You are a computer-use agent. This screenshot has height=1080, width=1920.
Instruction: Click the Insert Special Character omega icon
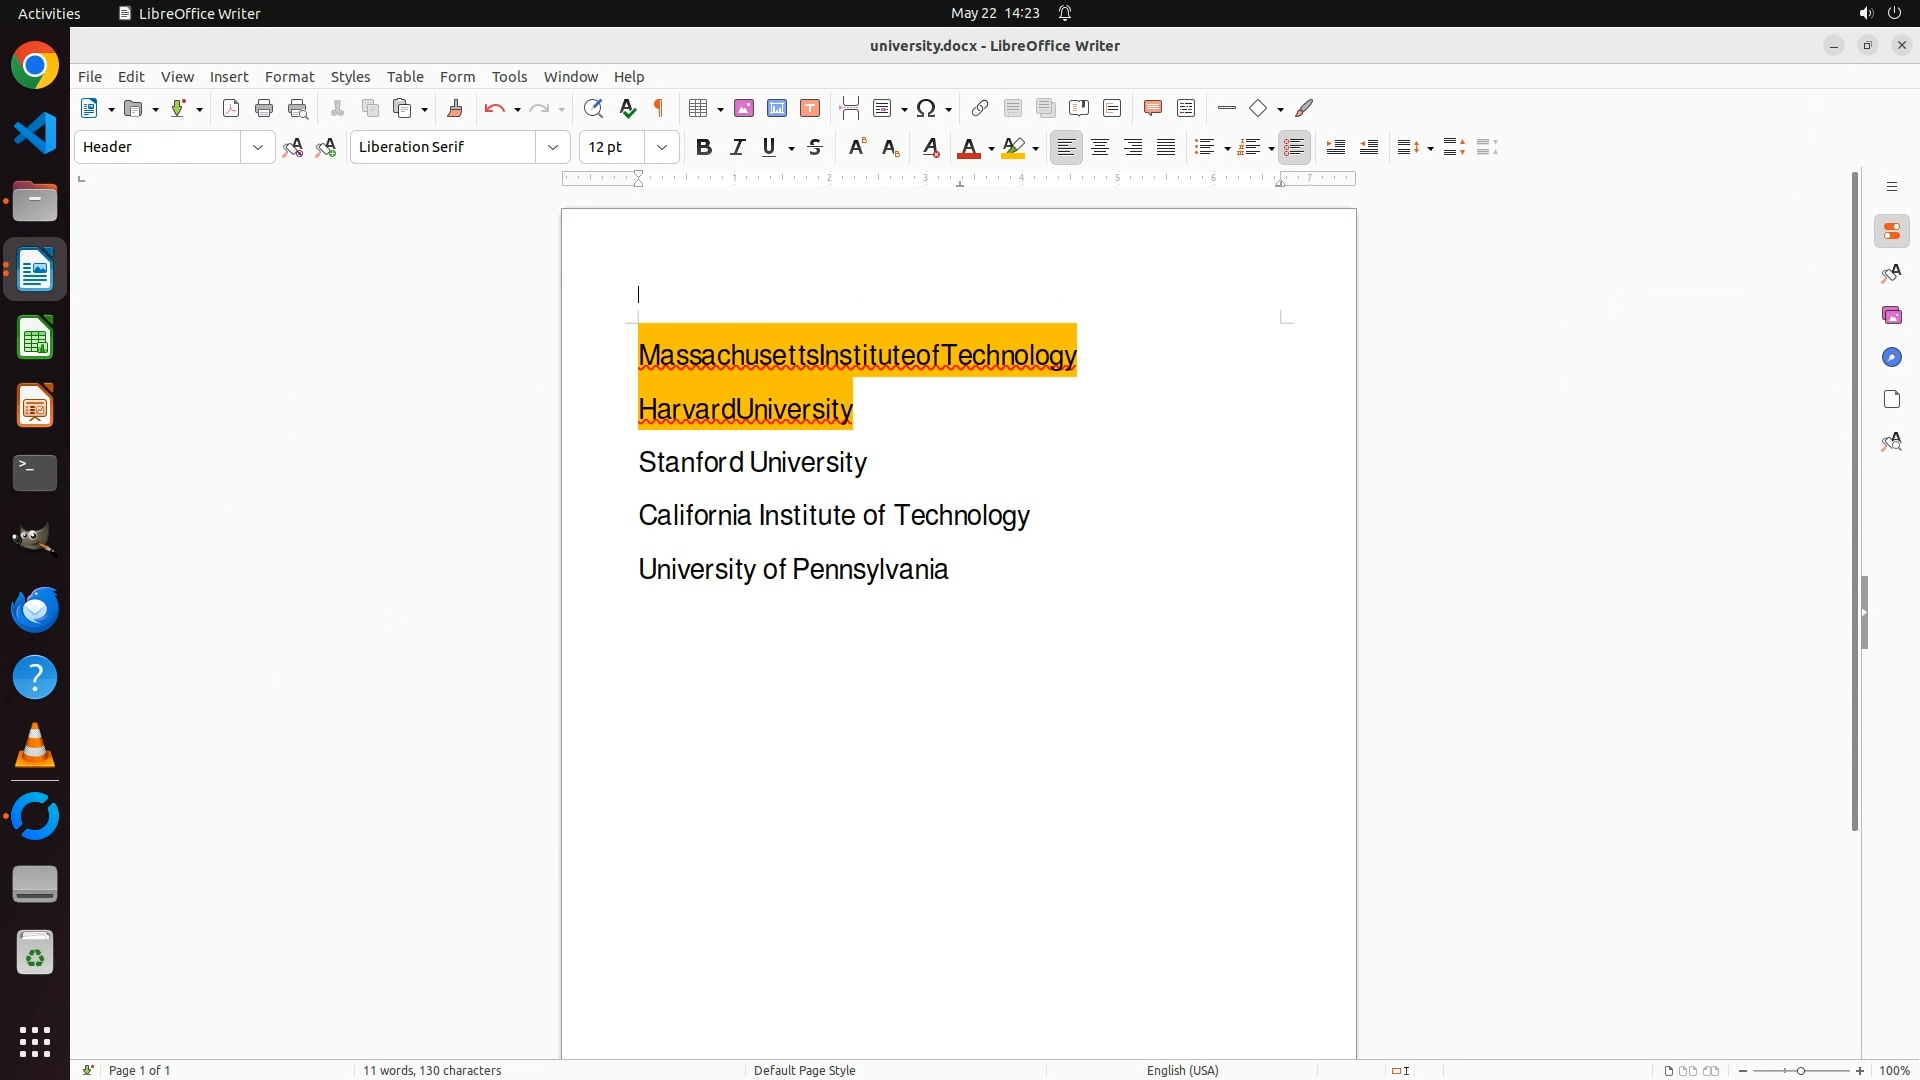click(926, 109)
